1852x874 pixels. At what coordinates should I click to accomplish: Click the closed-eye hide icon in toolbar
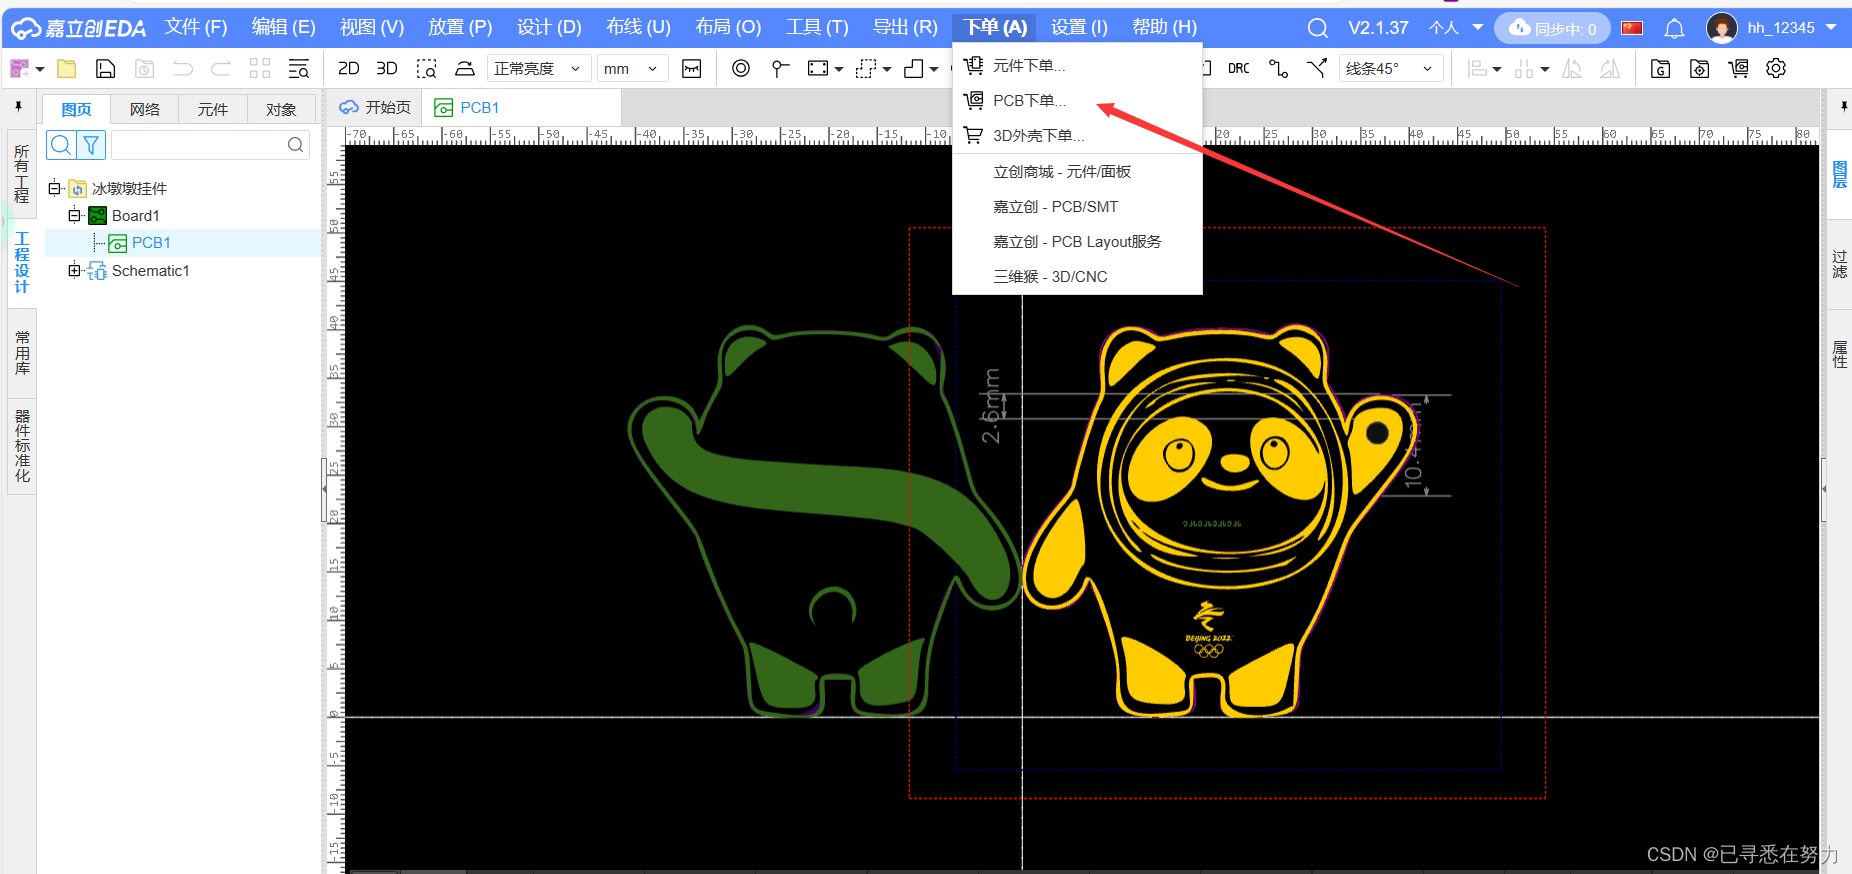click(x=691, y=68)
